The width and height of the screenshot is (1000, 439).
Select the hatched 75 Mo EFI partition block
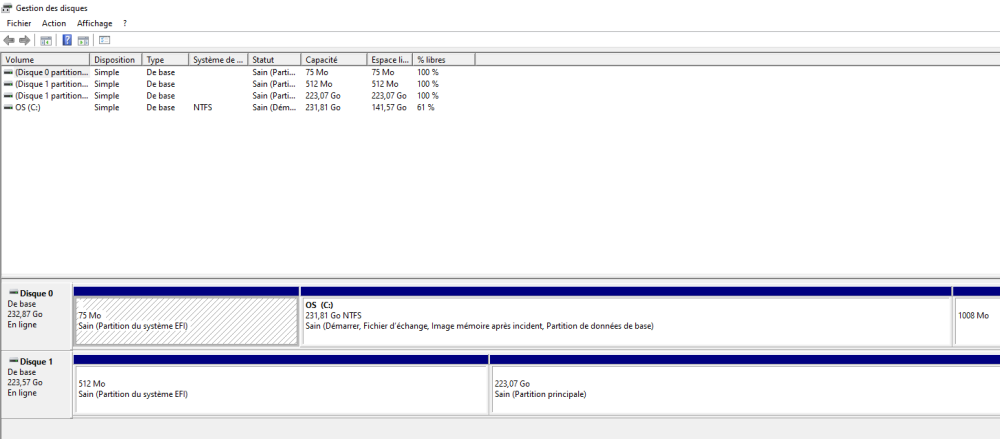pyautogui.click(x=186, y=320)
